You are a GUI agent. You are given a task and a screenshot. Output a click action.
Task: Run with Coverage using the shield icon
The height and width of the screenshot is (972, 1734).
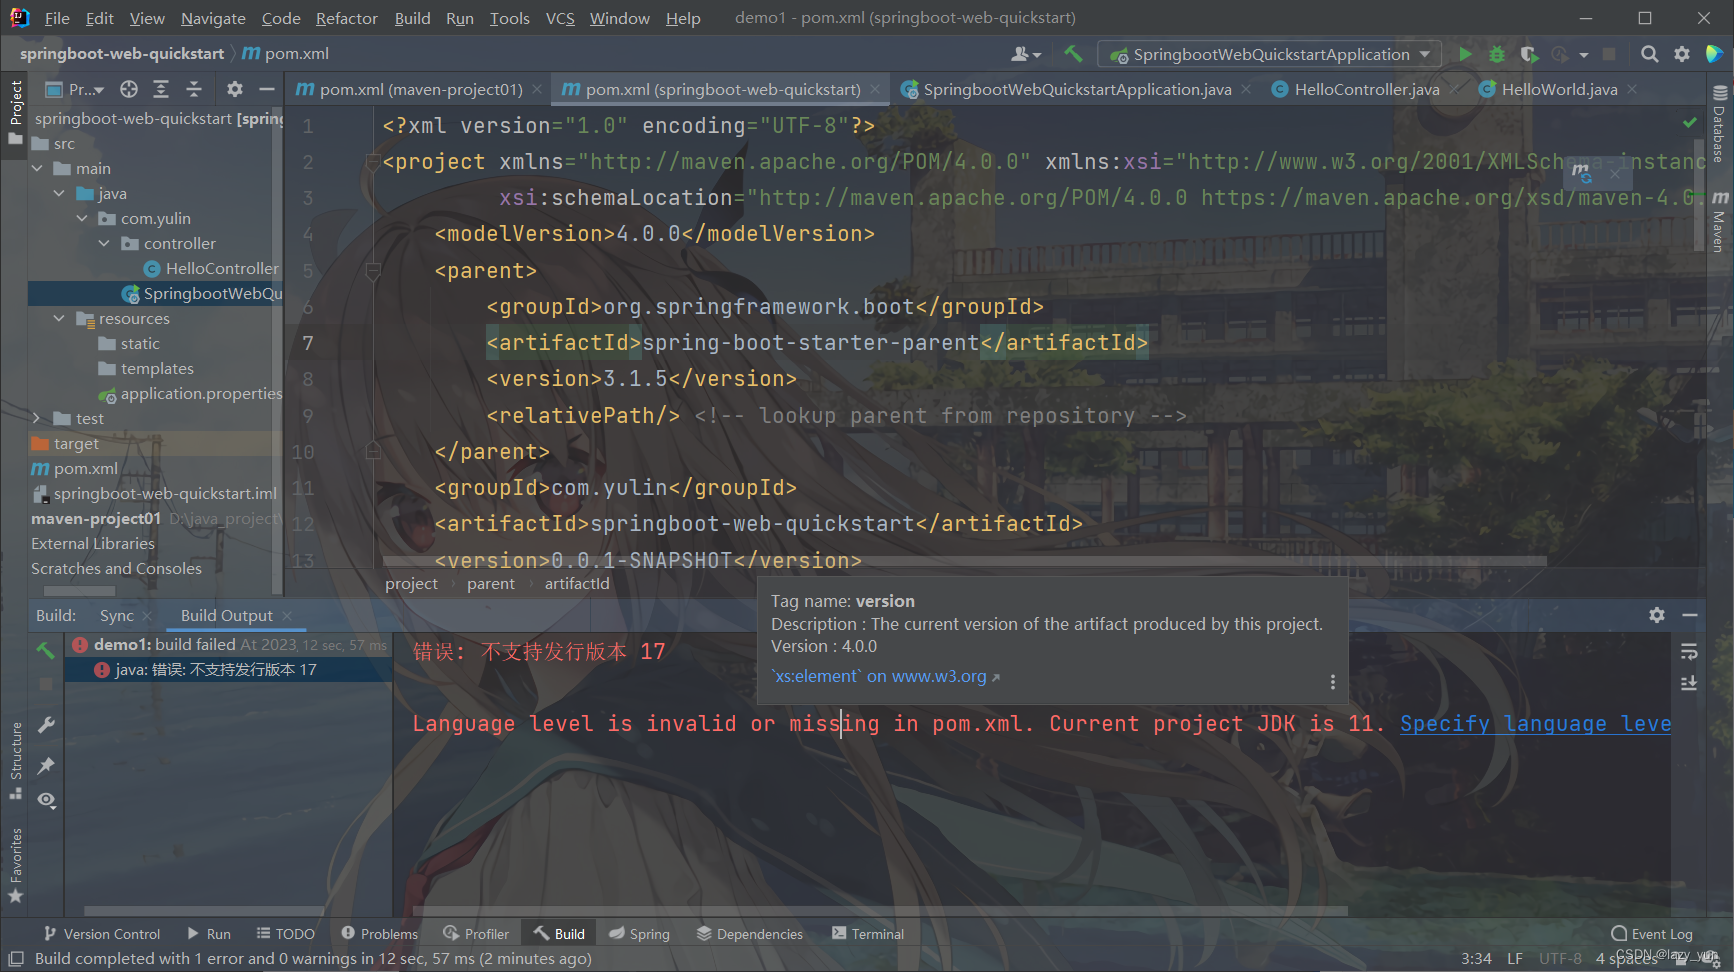tap(1529, 54)
